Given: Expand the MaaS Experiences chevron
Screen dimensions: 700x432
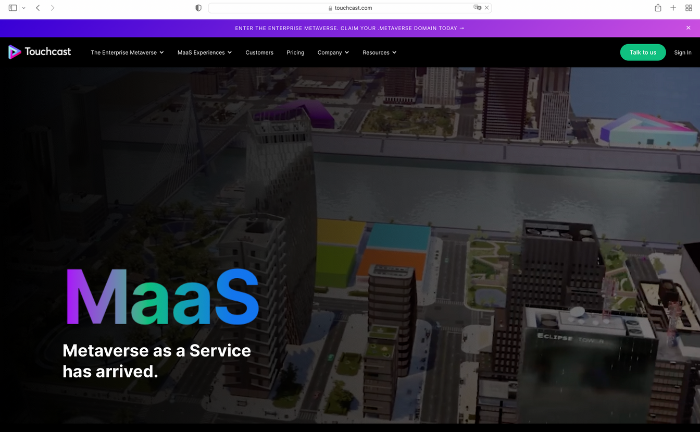Looking at the screenshot, I should pos(229,52).
